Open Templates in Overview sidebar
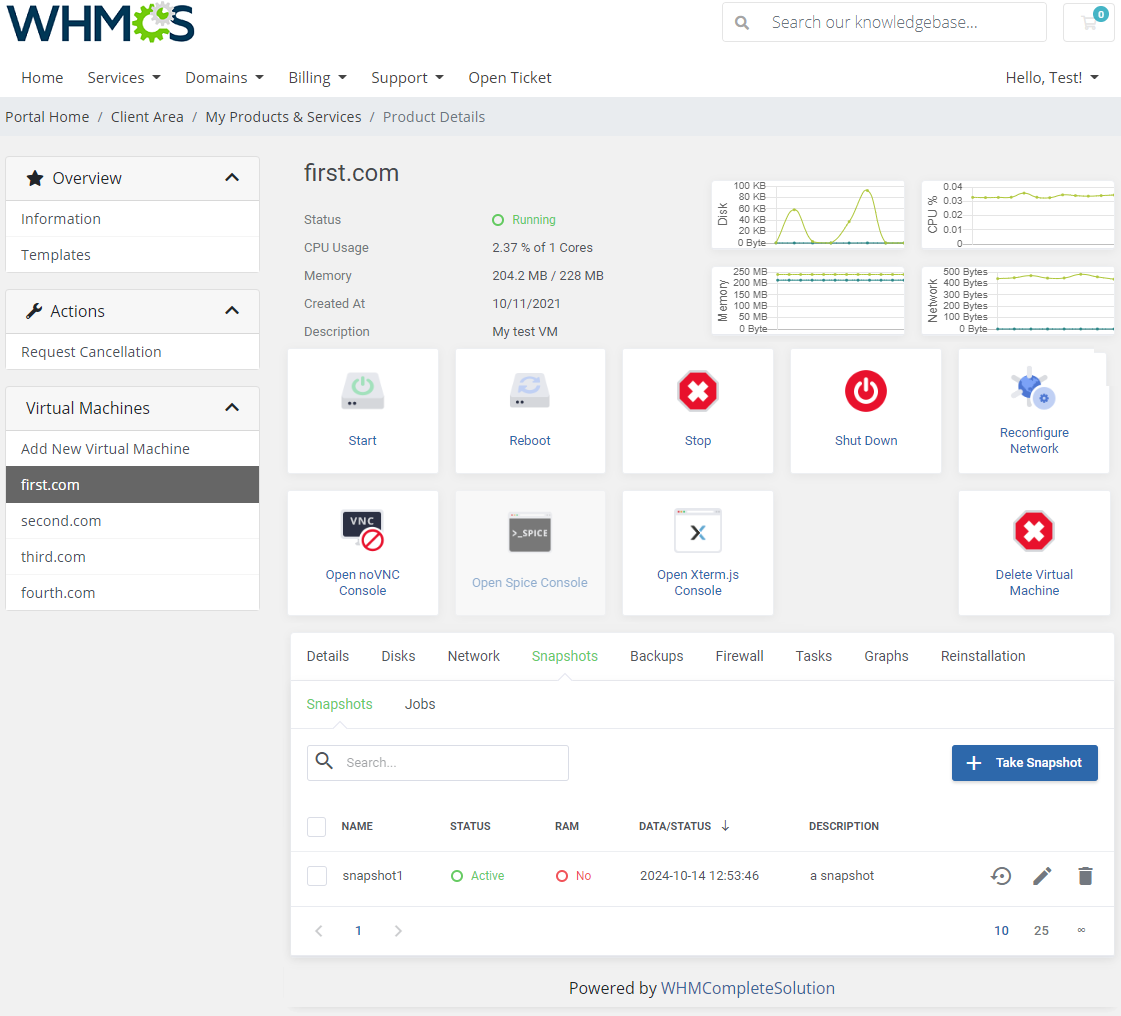The width and height of the screenshot is (1121, 1016). [x=132, y=255]
